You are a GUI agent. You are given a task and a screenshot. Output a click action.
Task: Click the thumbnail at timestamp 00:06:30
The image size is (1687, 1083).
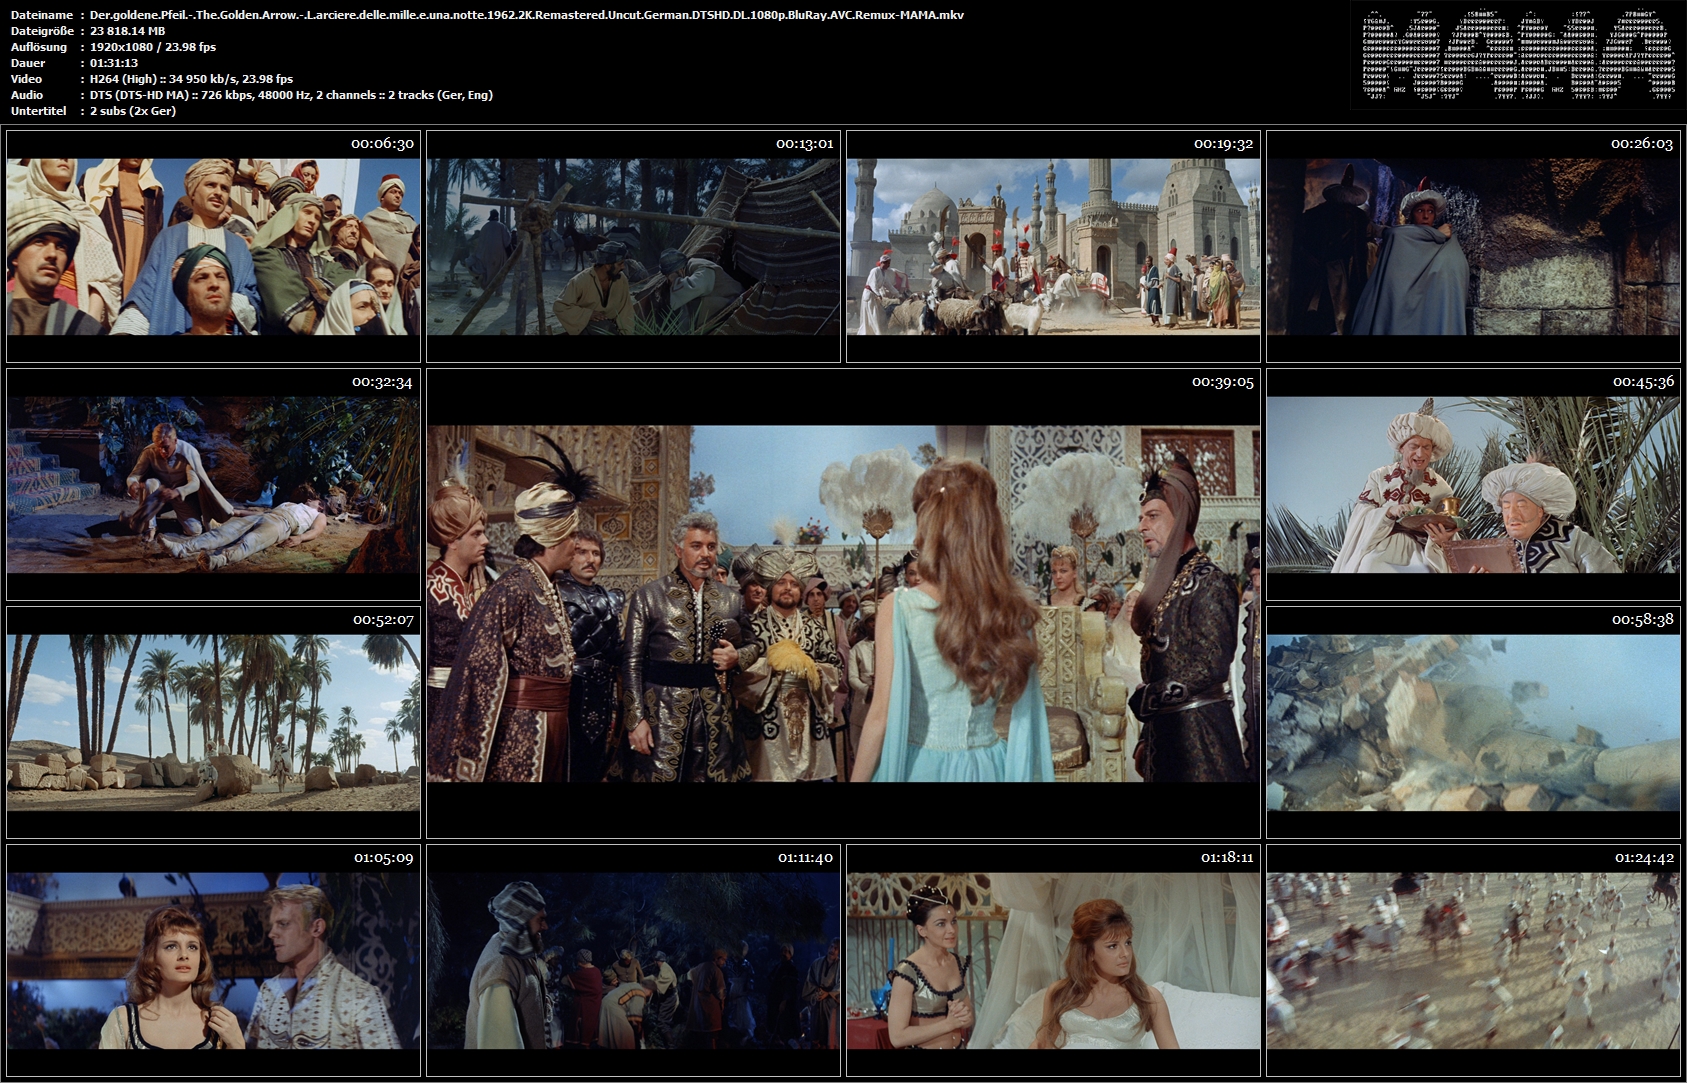[x=213, y=246]
